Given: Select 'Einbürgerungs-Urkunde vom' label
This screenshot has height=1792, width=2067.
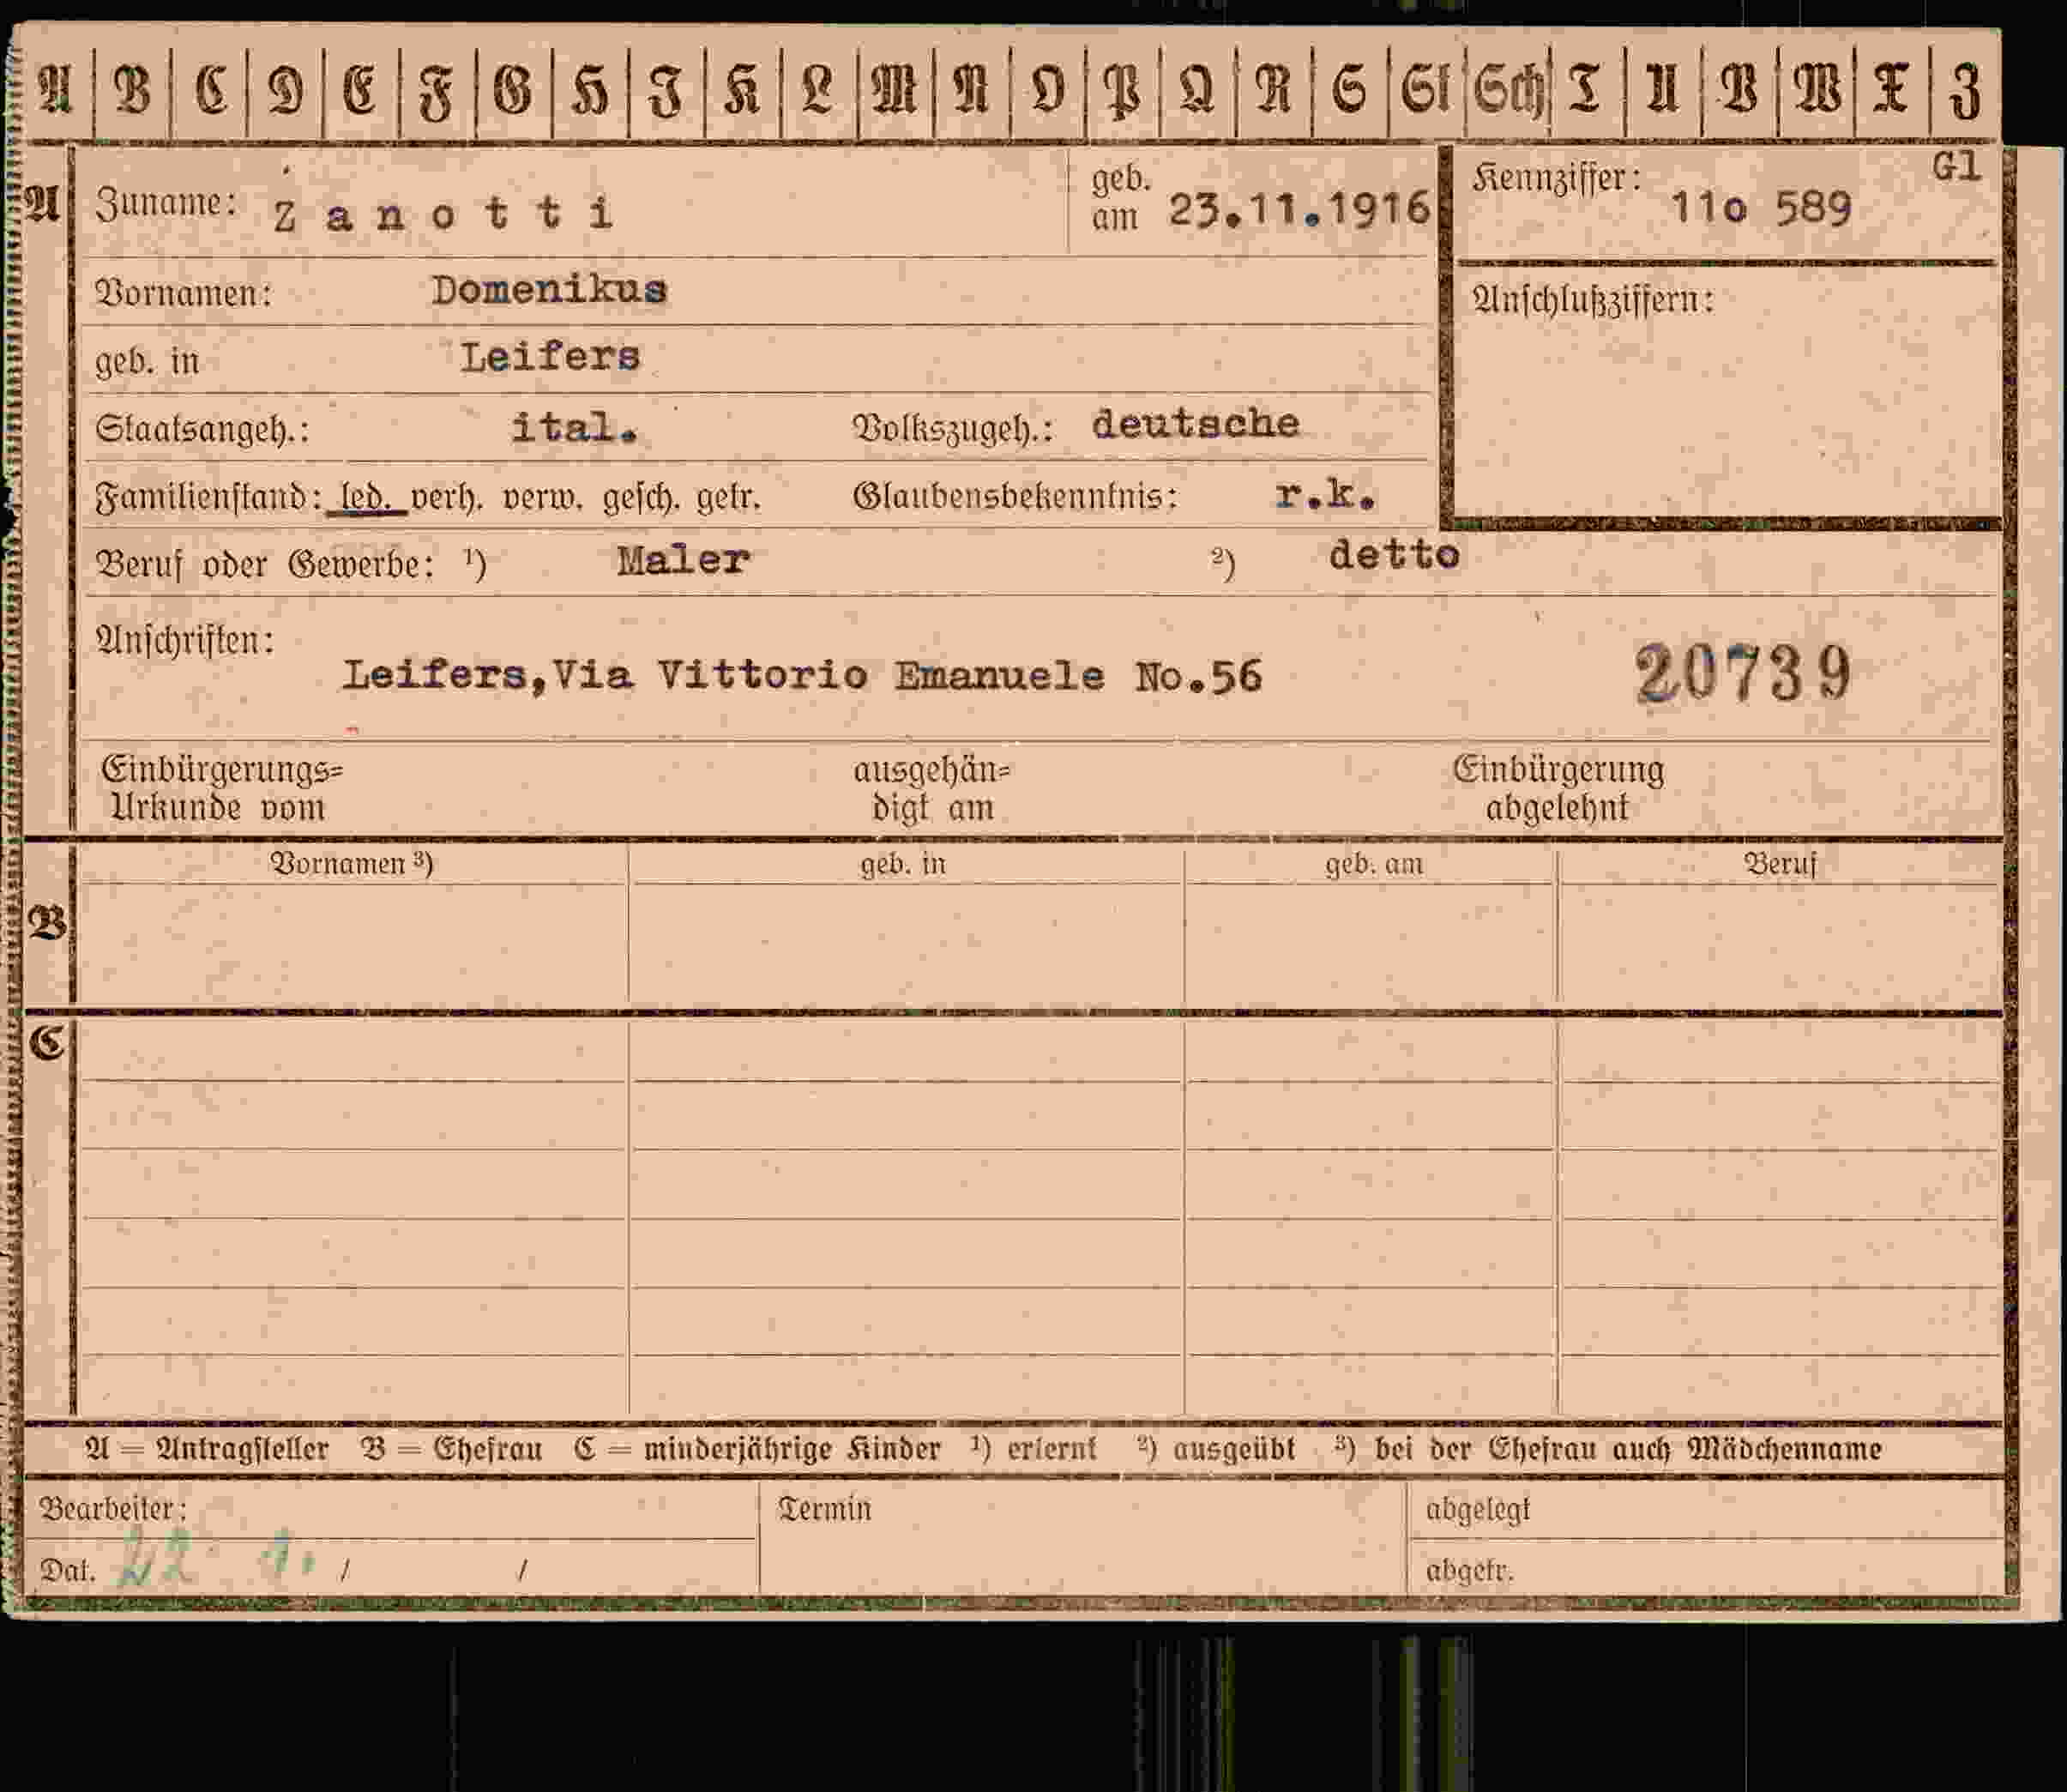Looking at the screenshot, I should 222,788.
